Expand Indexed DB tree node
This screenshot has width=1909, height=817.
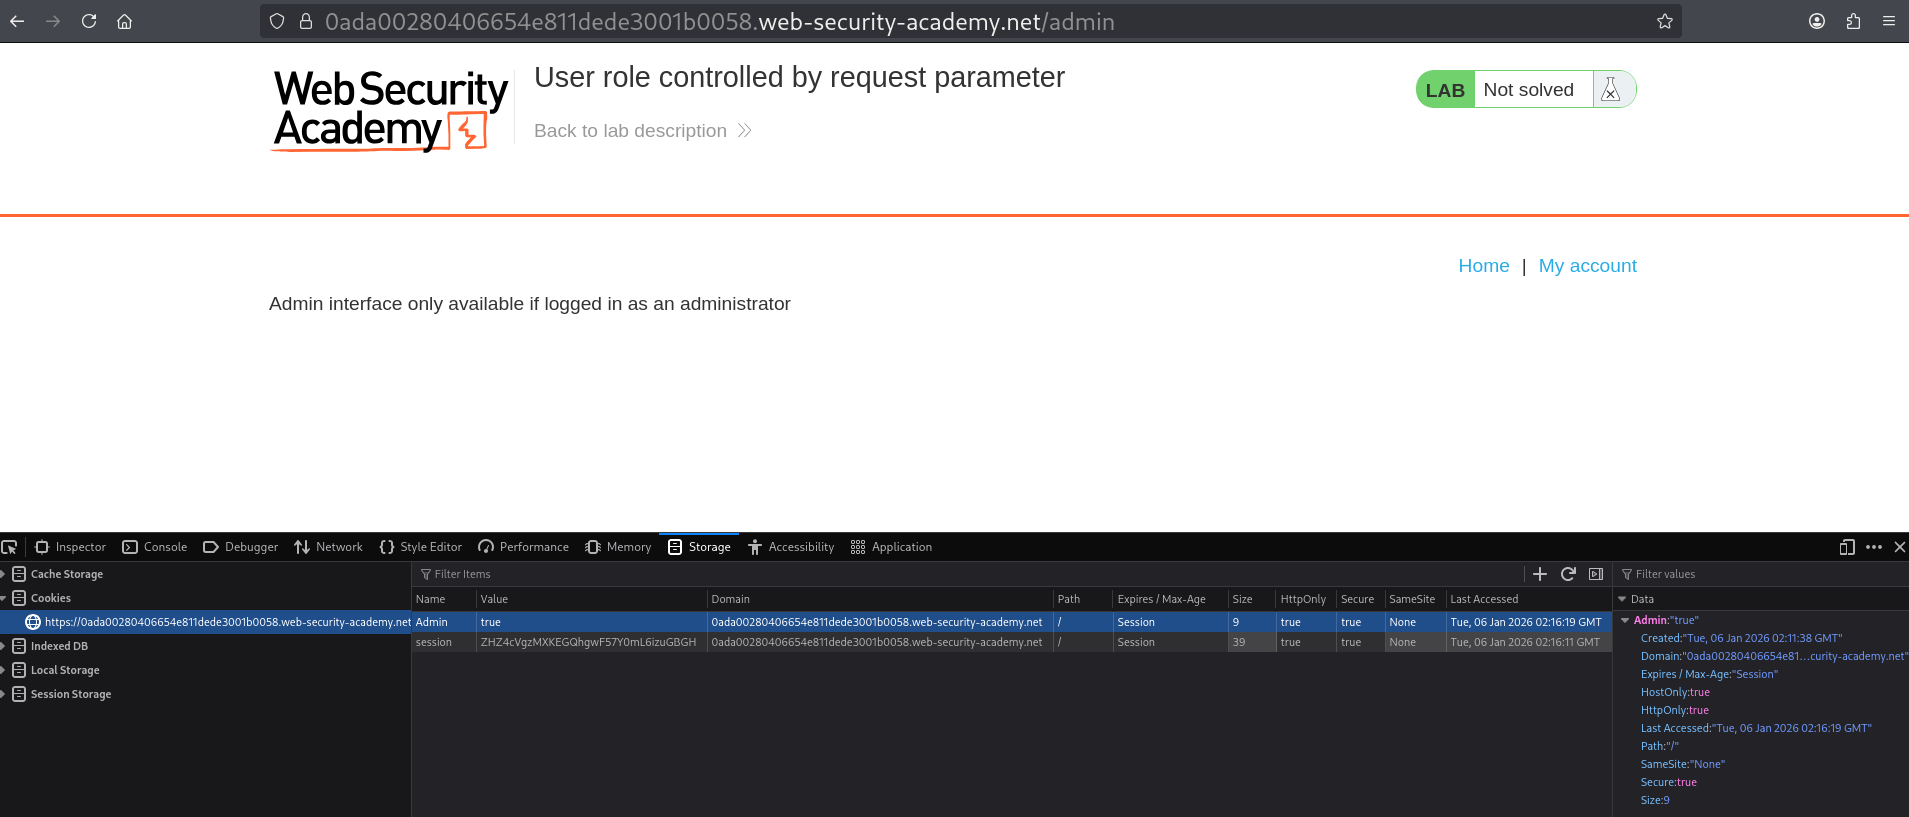point(4,646)
